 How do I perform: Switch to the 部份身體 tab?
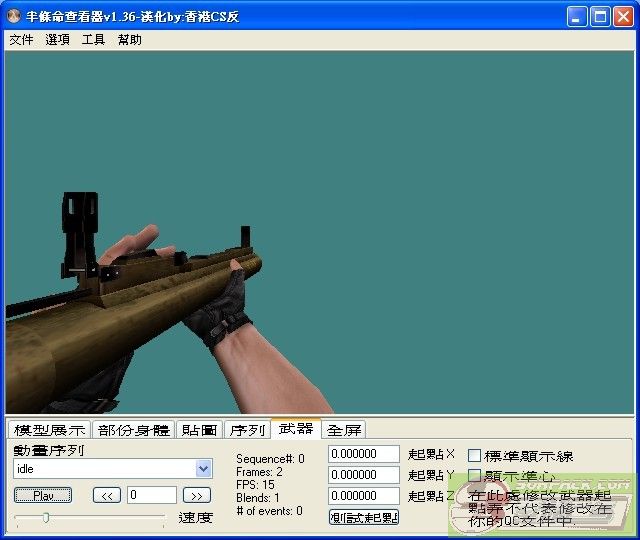(133, 430)
